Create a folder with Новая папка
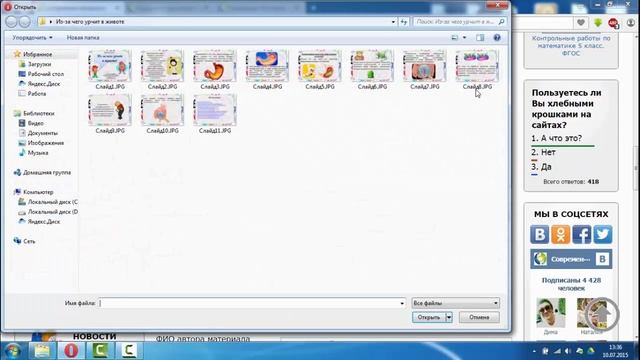 point(83,38)
